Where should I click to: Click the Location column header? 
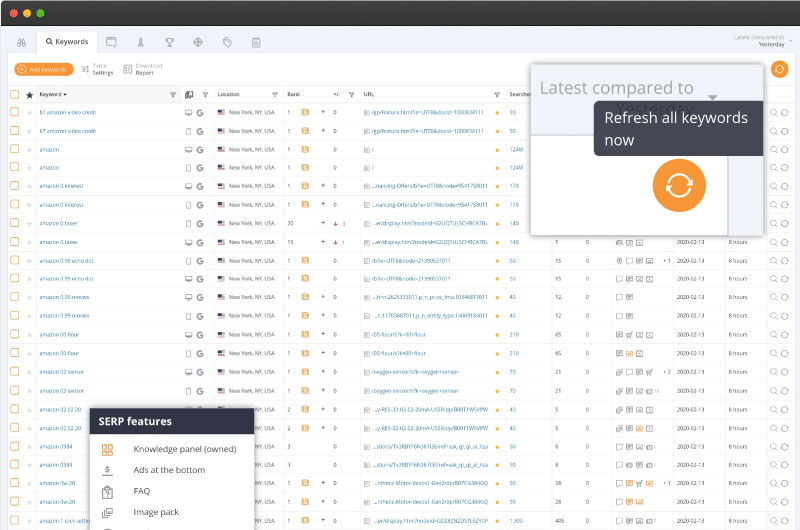point(228,94)
